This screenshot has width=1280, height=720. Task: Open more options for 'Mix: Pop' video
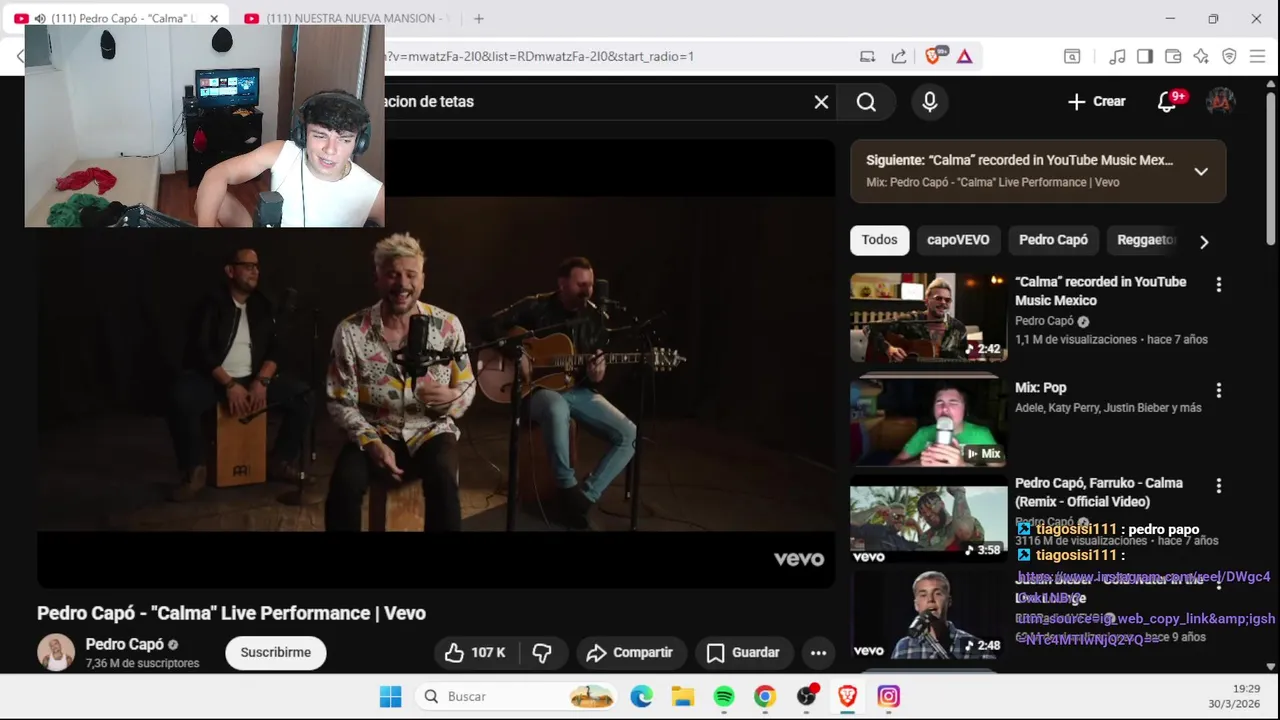click(1218, 391)
